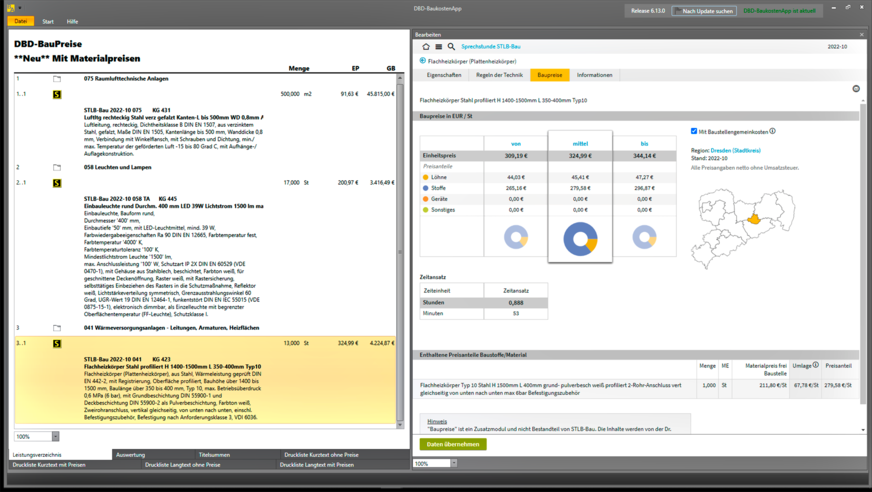Click the search magnifier icon

[451, 47]
